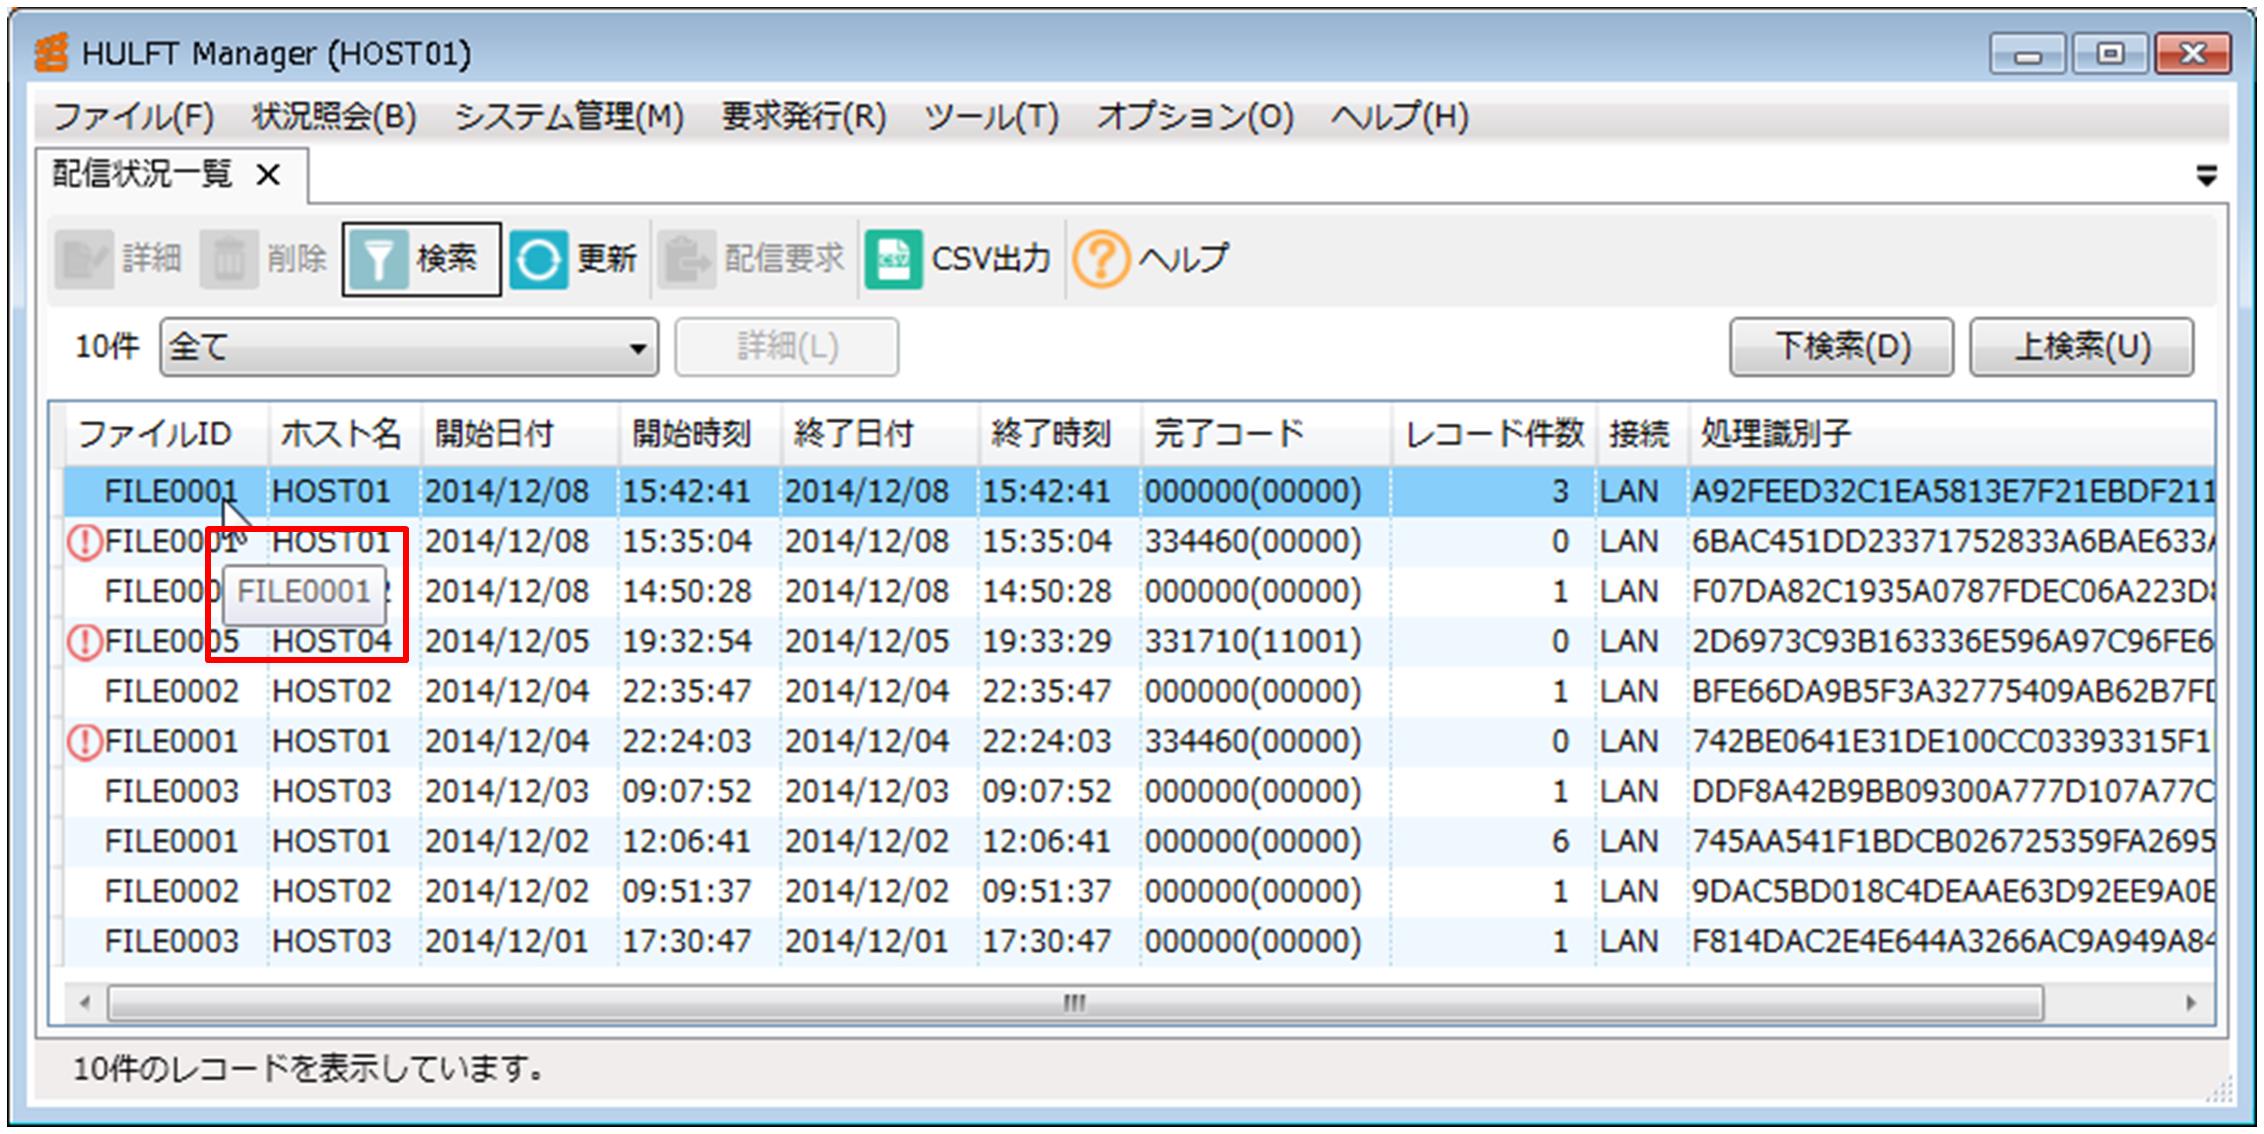Click end time 19:33:29 cell
The height and width of the screenshot is (1134, 2264).
coord(1046,642)
